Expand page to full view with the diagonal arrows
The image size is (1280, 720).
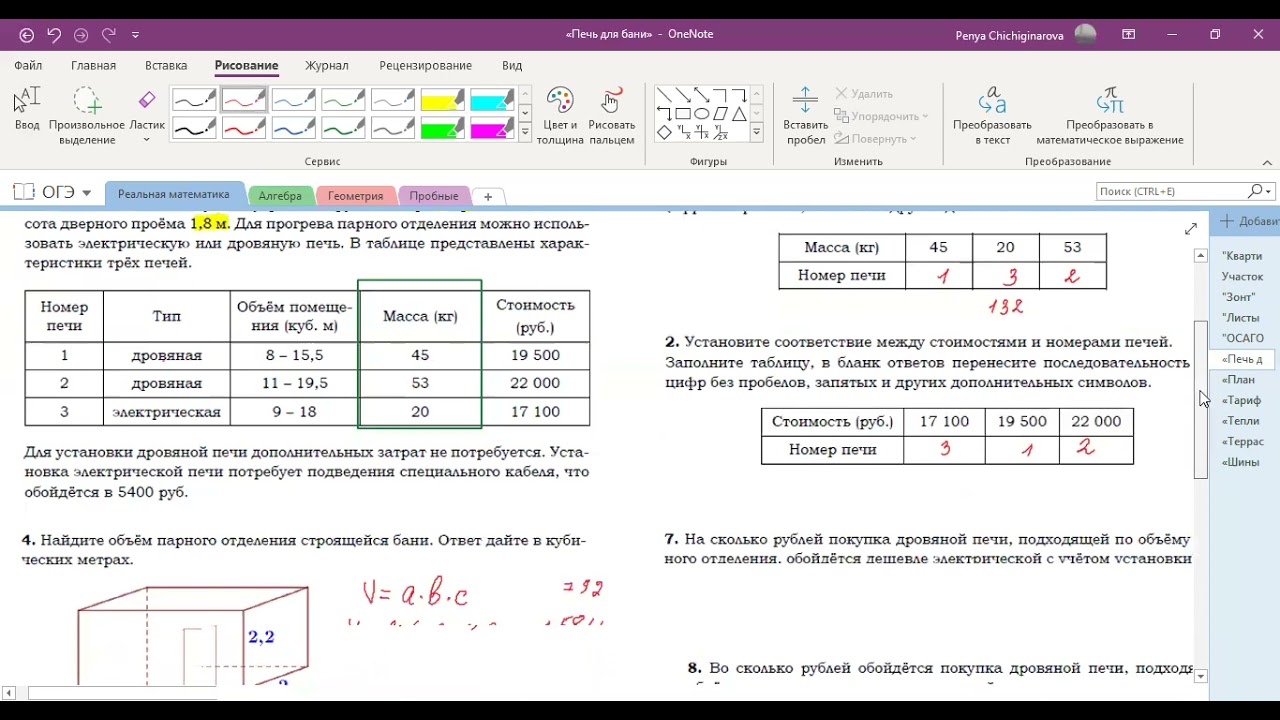coord(1191,229)
